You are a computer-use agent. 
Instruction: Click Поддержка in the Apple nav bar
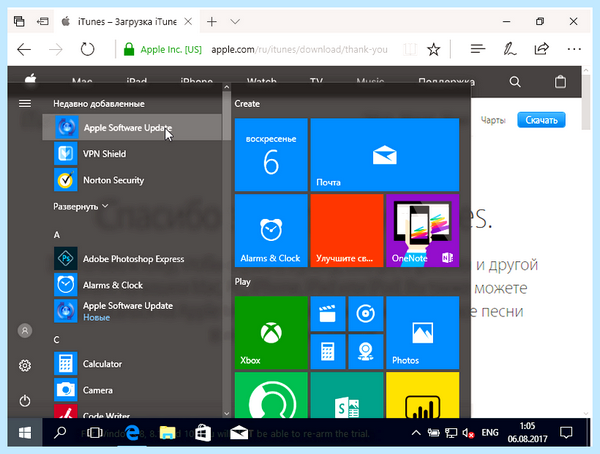tap(446, 82)
